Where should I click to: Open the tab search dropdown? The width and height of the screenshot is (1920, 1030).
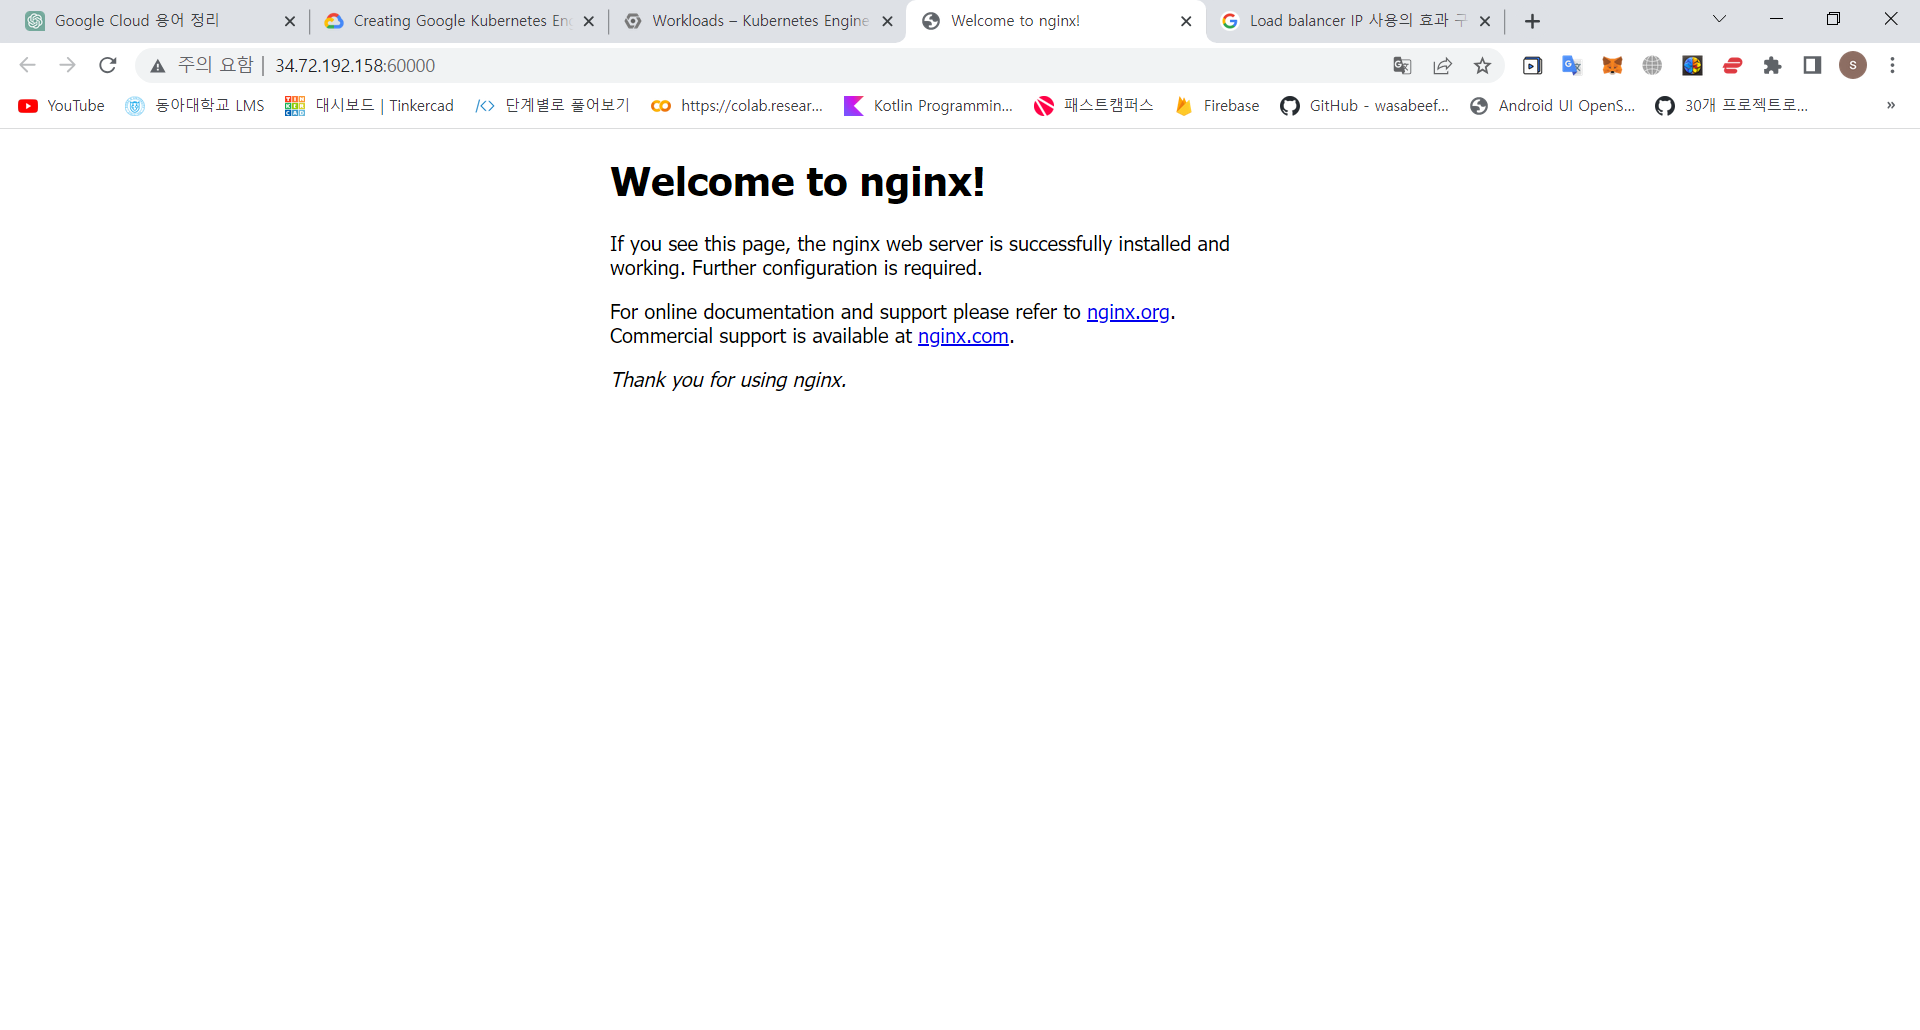point(1719,19)
